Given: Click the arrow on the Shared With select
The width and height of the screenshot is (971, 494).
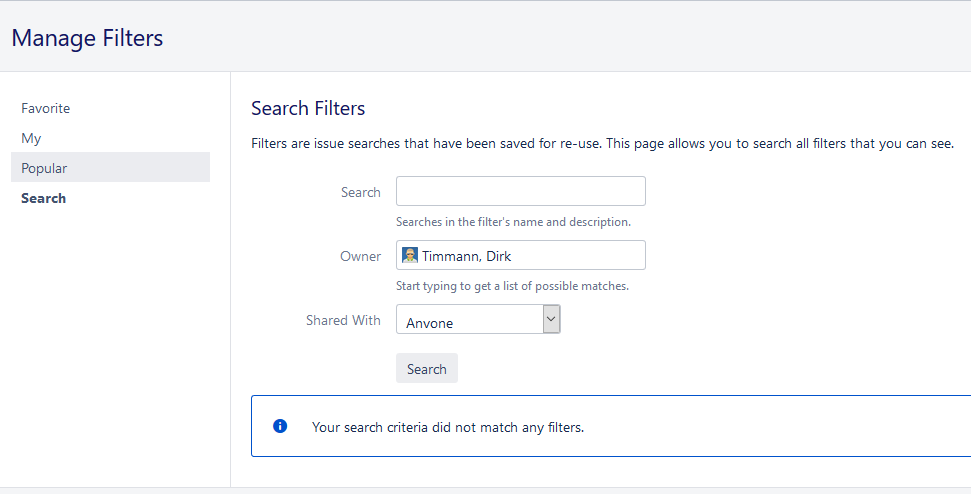Looking at the screenshot, I should (551, 319).
